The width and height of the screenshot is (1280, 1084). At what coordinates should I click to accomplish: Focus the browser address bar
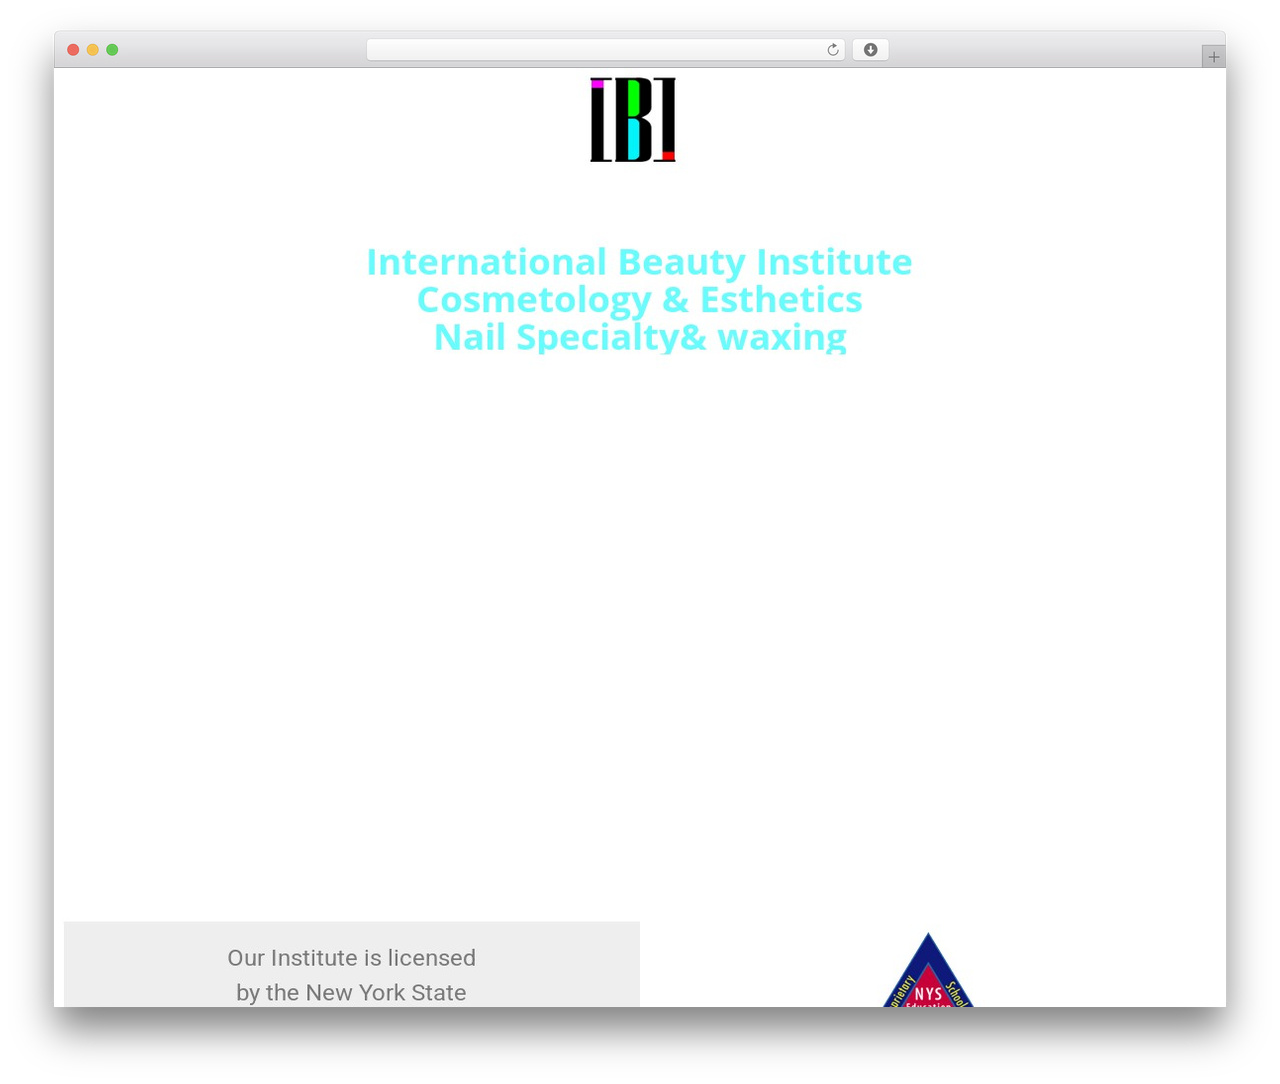tap(605, 50)
